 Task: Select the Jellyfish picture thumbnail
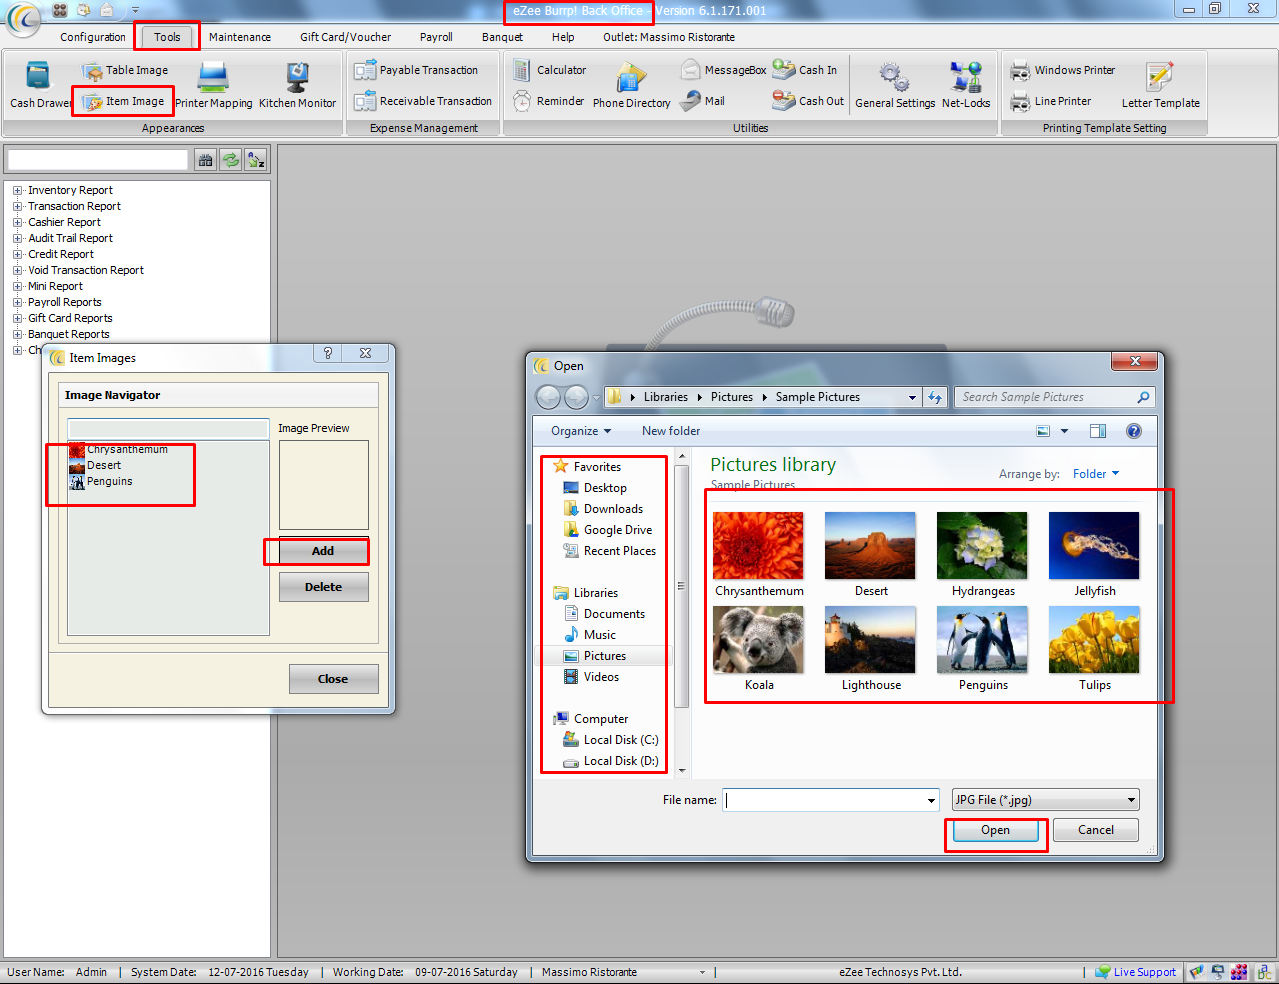point(1094,546)
